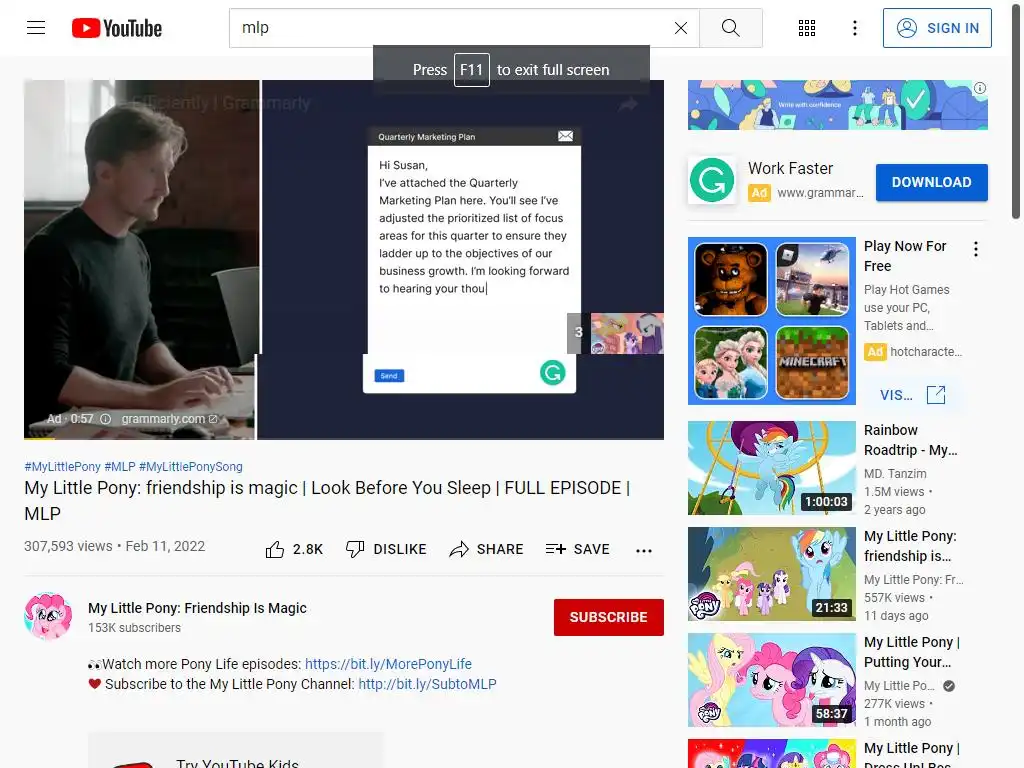The width and height of the screenshot is (1024, 768).
Task: Open options menu for Play Now ad
Action: [976, 249]
